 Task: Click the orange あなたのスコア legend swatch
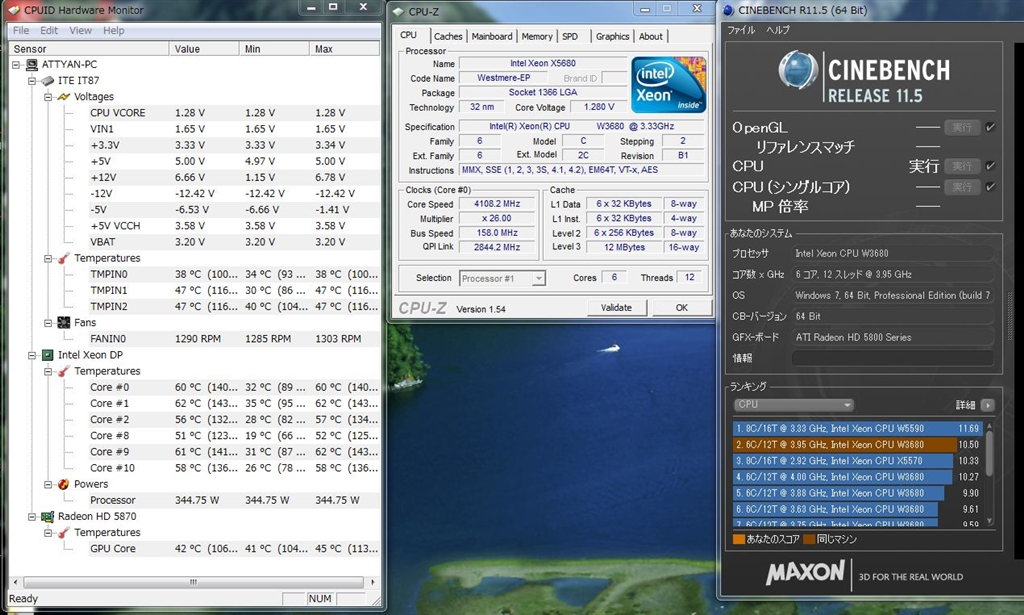tap(739, 539)
